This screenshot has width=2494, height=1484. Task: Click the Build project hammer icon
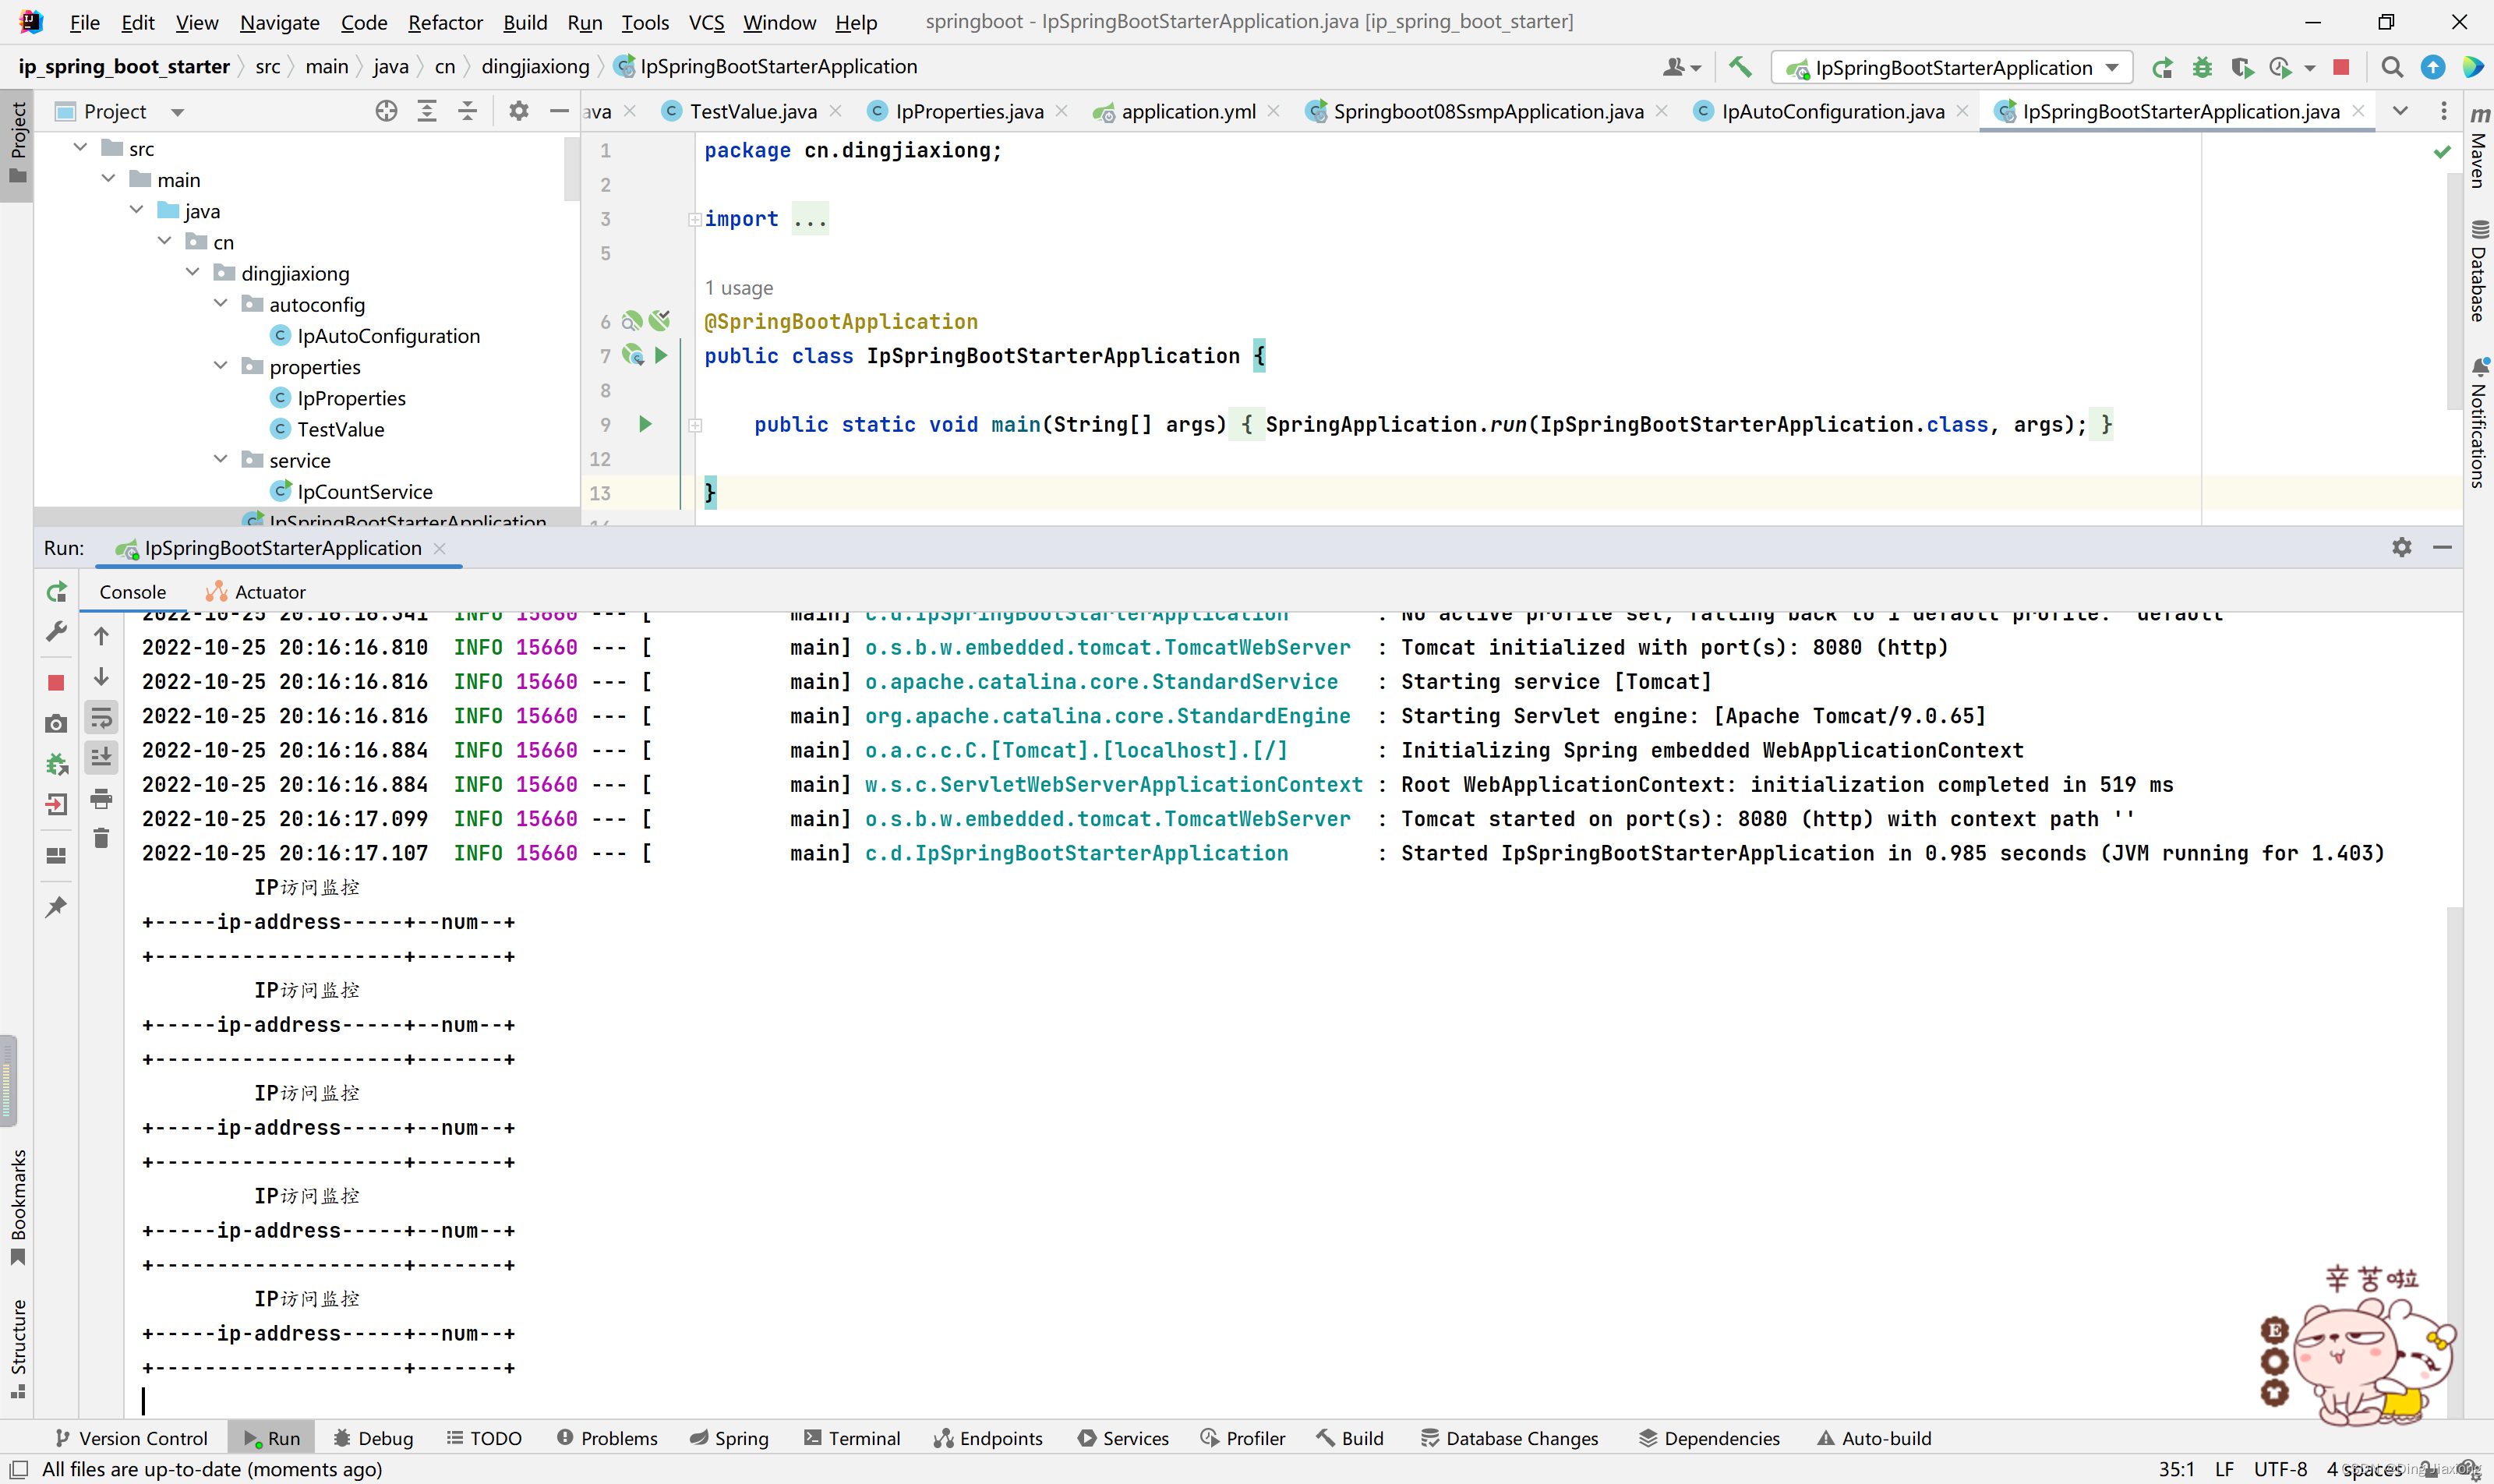click(1740, 67)
